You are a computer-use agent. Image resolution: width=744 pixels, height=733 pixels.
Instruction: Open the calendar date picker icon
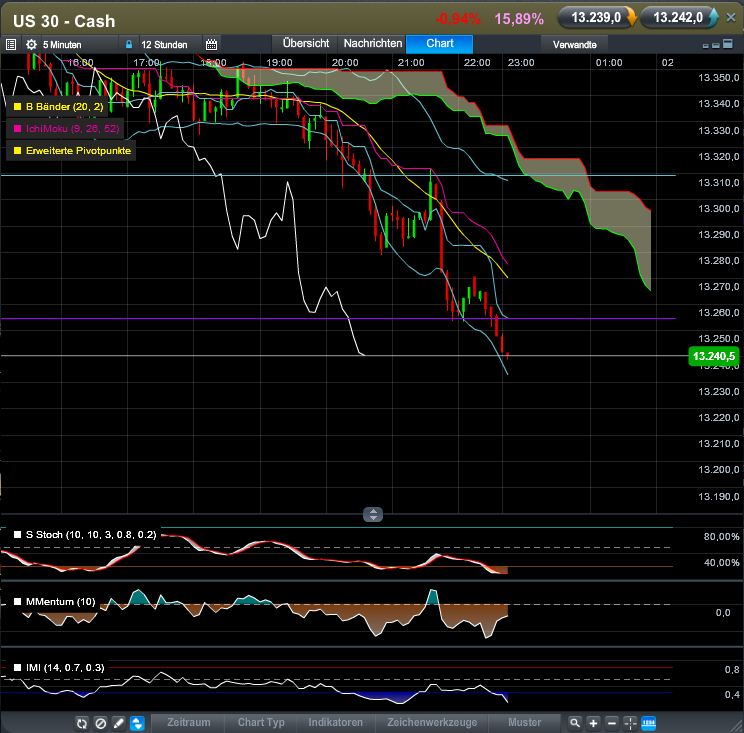(211, 44)
